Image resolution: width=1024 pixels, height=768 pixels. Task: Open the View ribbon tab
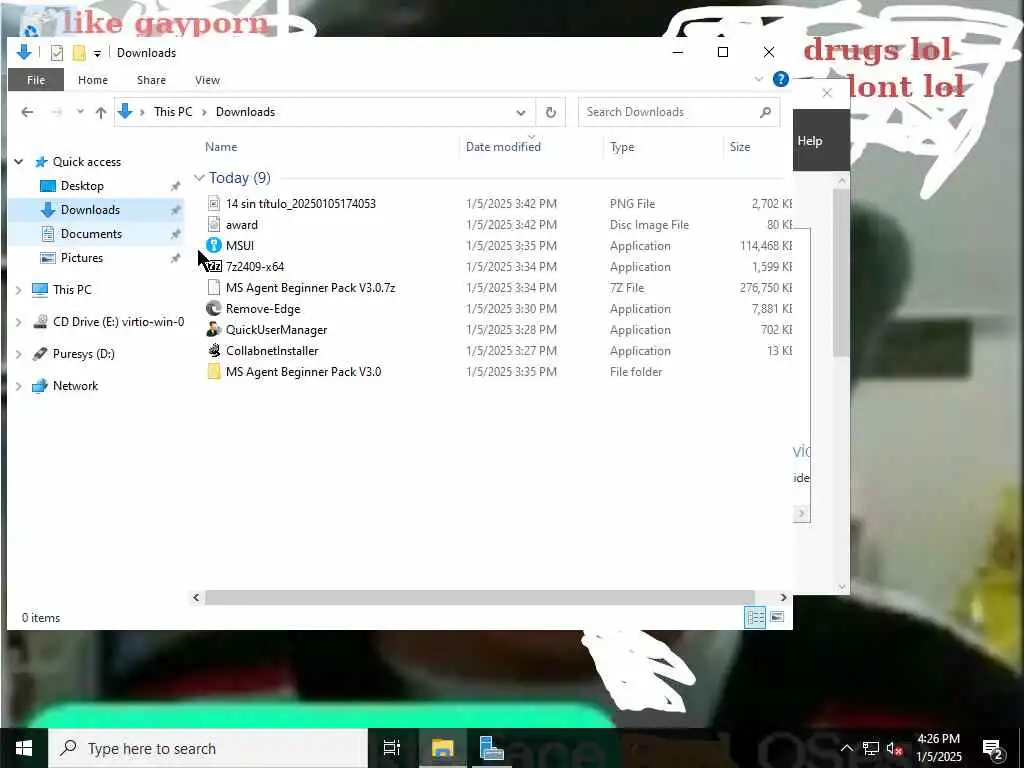coord(208,80)
